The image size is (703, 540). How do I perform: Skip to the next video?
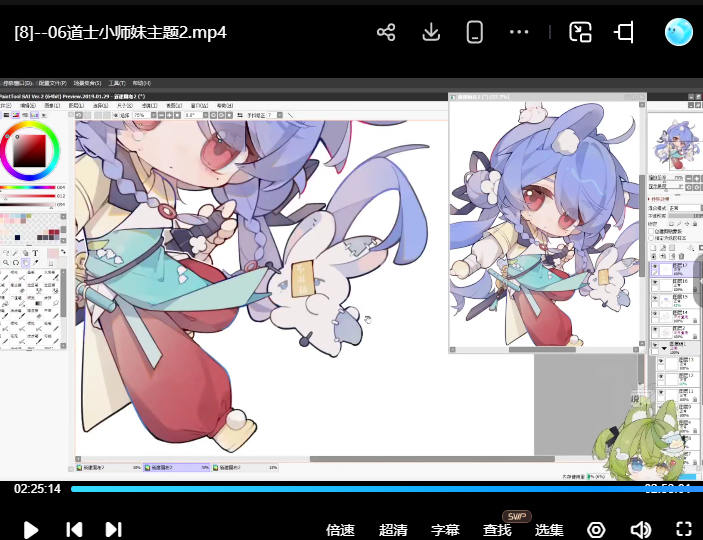coord(113,529)
